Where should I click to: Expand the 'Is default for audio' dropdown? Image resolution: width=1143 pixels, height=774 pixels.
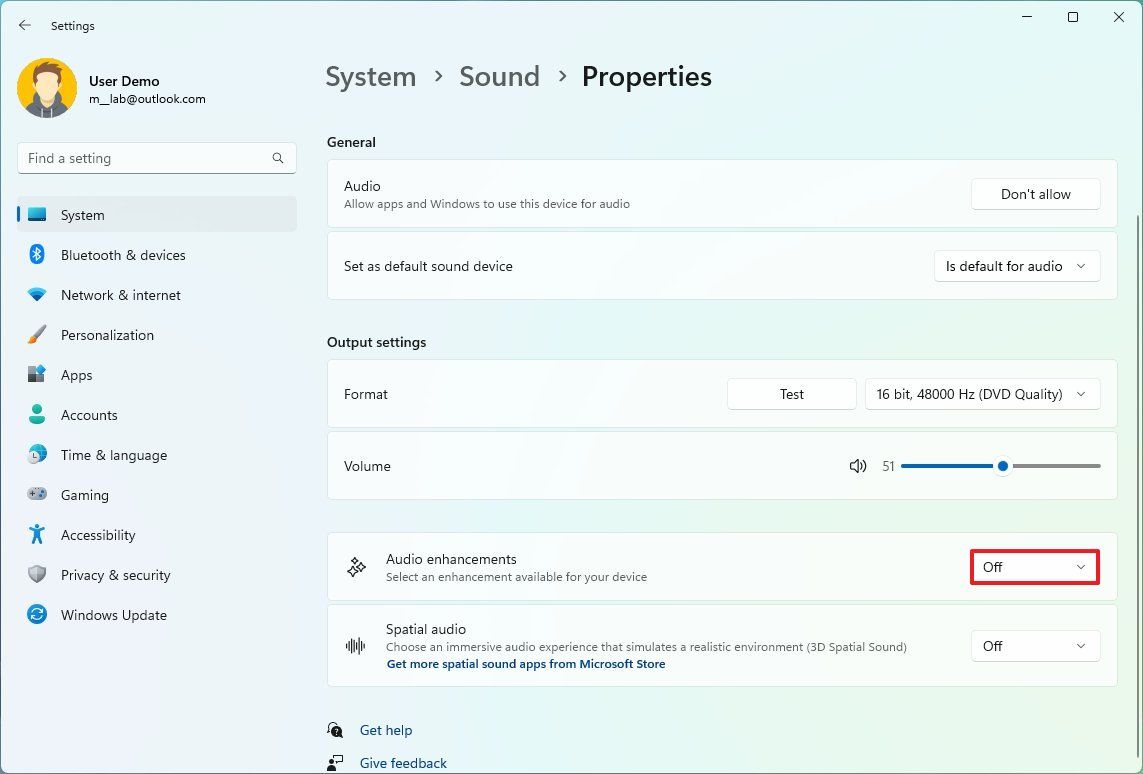click(1016, 266)
